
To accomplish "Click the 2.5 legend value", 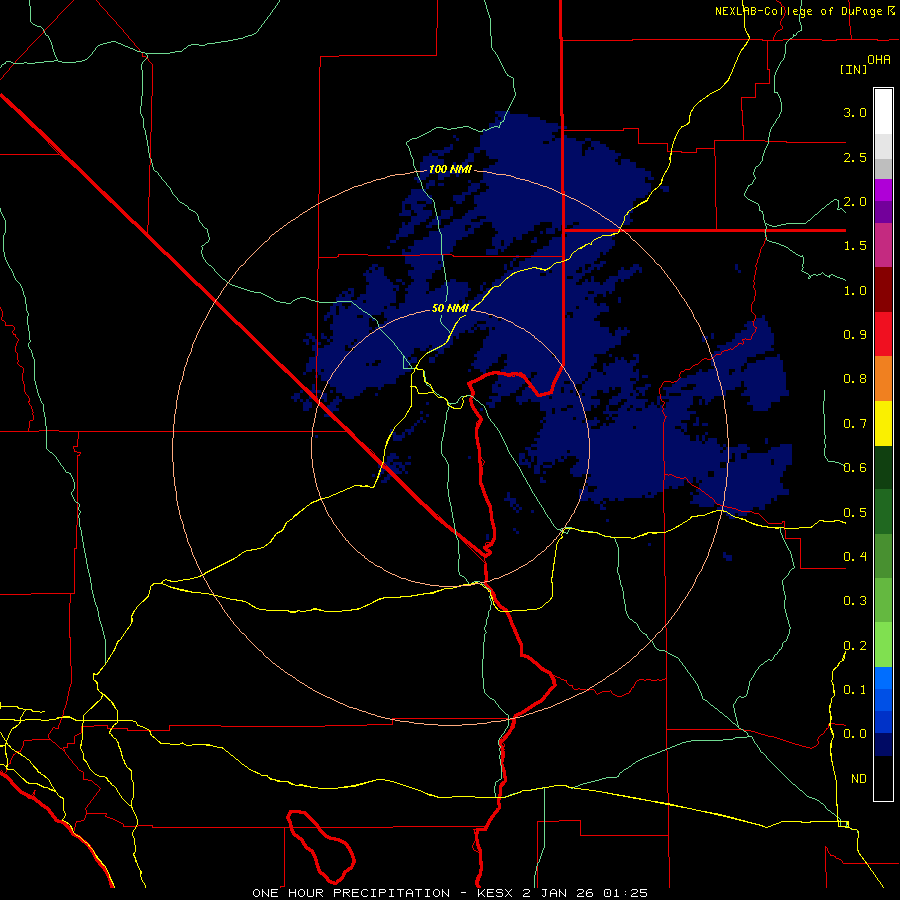I will 855,157.
